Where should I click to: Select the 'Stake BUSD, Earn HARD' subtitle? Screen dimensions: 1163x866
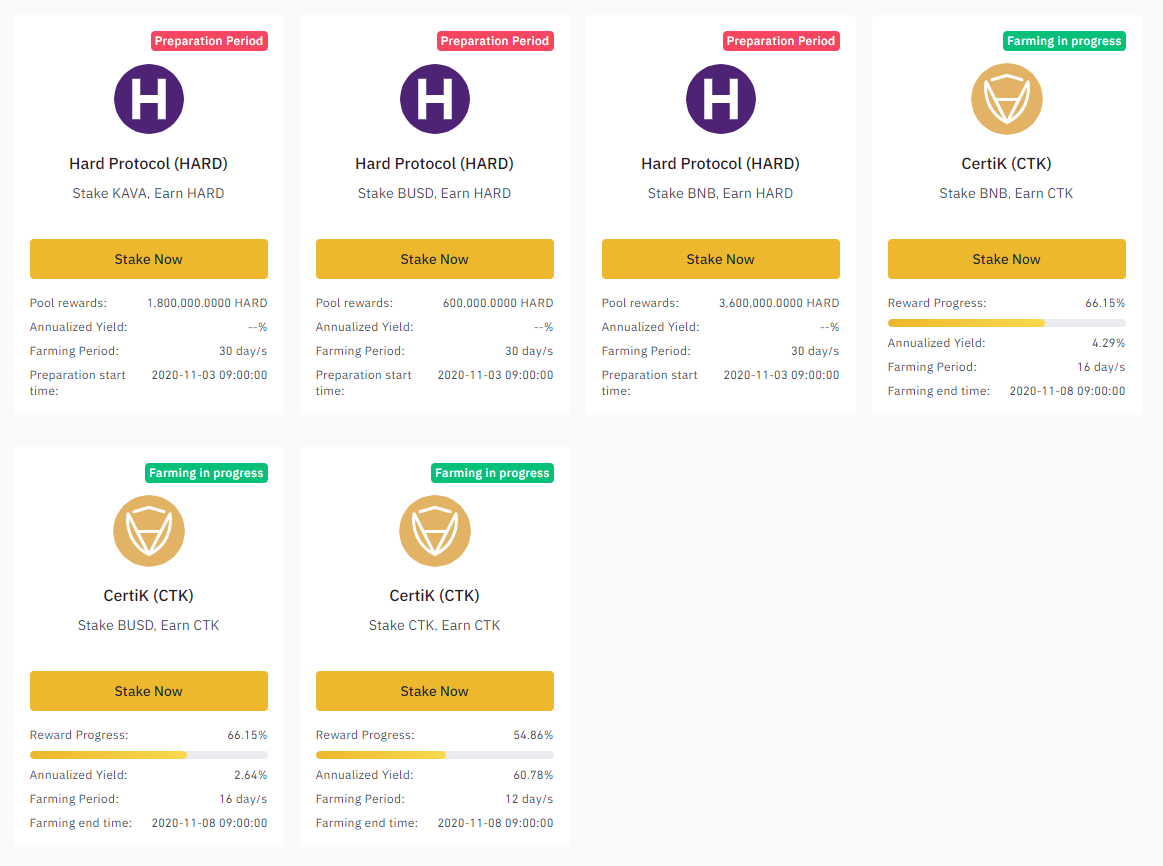click(435, 194)
